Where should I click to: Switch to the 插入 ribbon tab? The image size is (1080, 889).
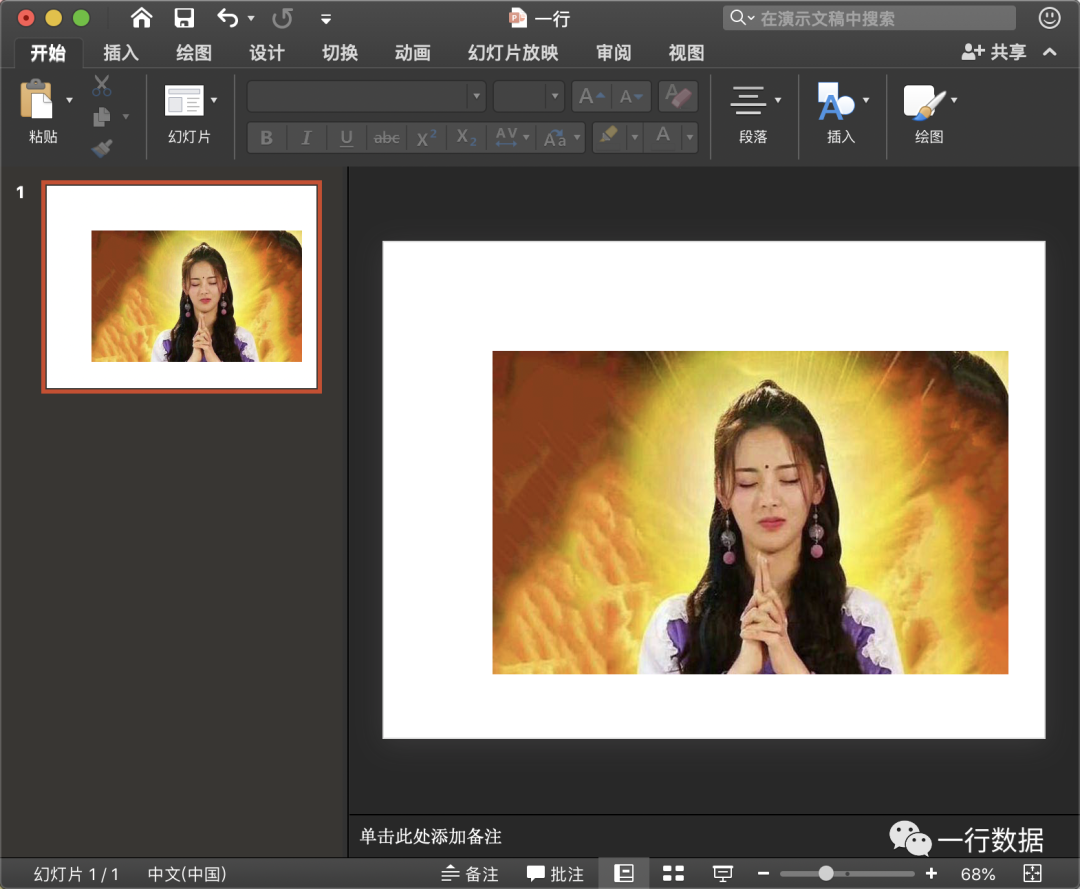pos(121,53)
